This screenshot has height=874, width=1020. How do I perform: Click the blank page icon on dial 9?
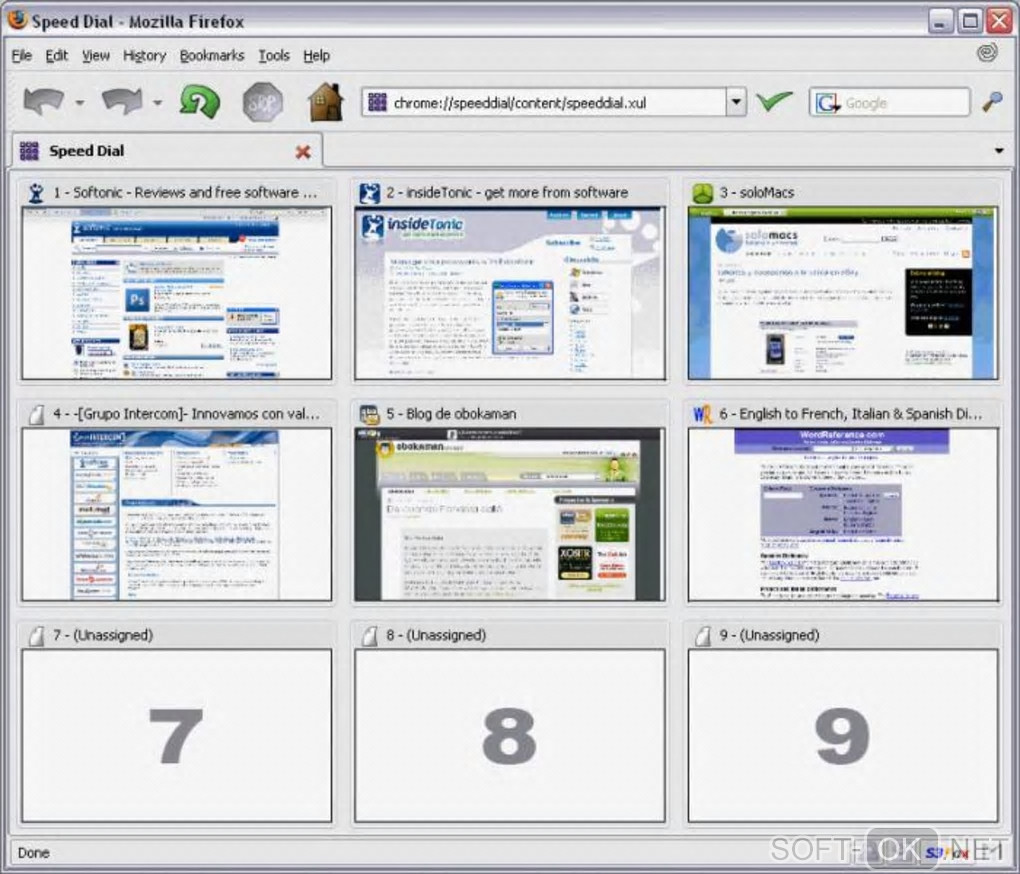[703, 635]
